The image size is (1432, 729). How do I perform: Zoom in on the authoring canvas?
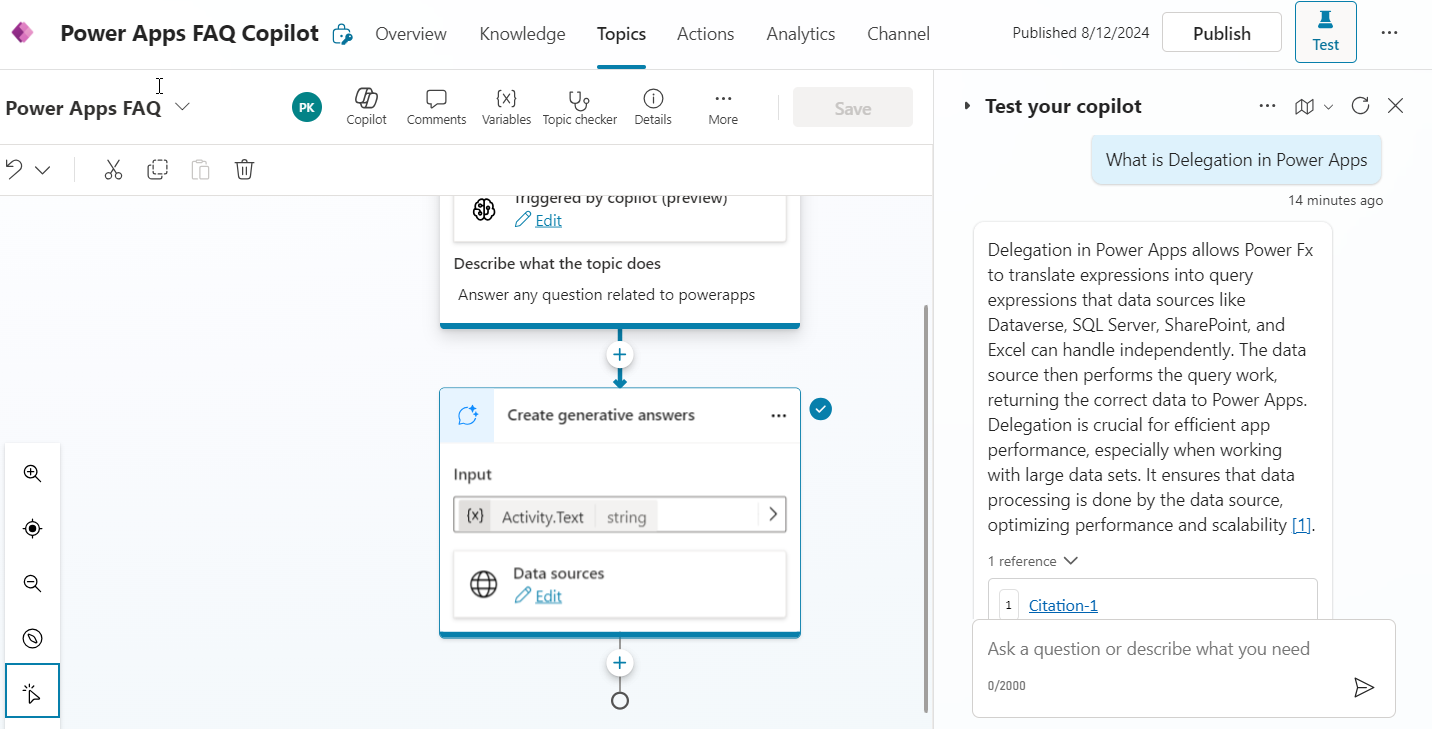pyautogui.click(x=32, y=473)
